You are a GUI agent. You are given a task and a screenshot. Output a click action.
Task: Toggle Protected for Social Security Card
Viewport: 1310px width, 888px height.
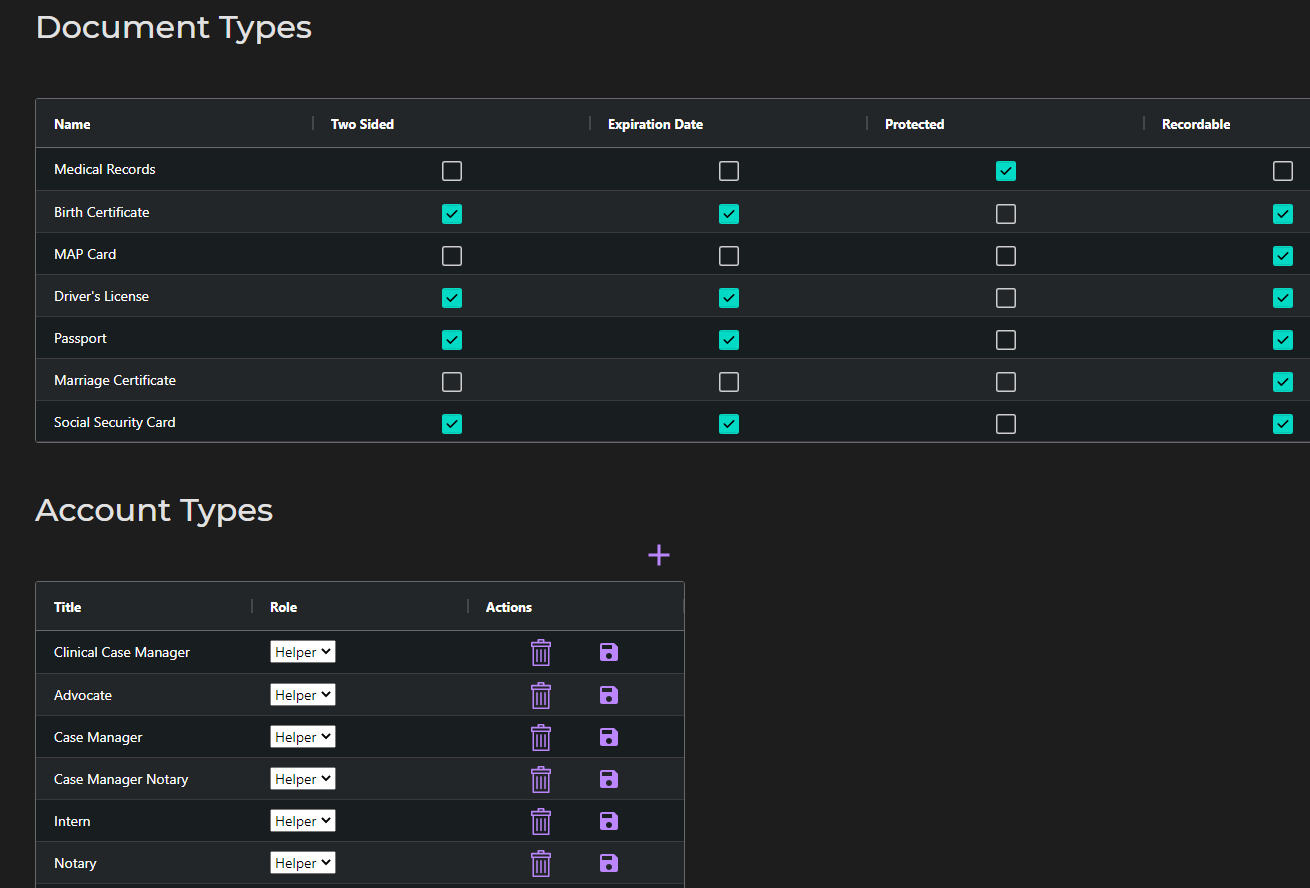[x=1006, y=423]
